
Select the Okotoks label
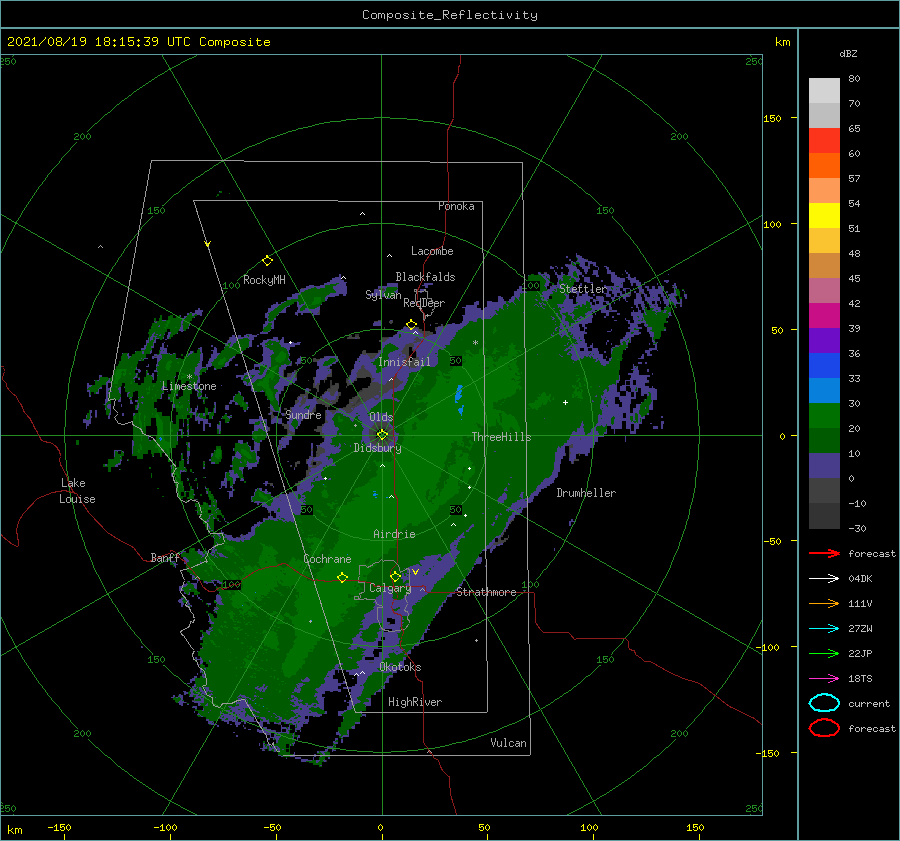(400, 667)
